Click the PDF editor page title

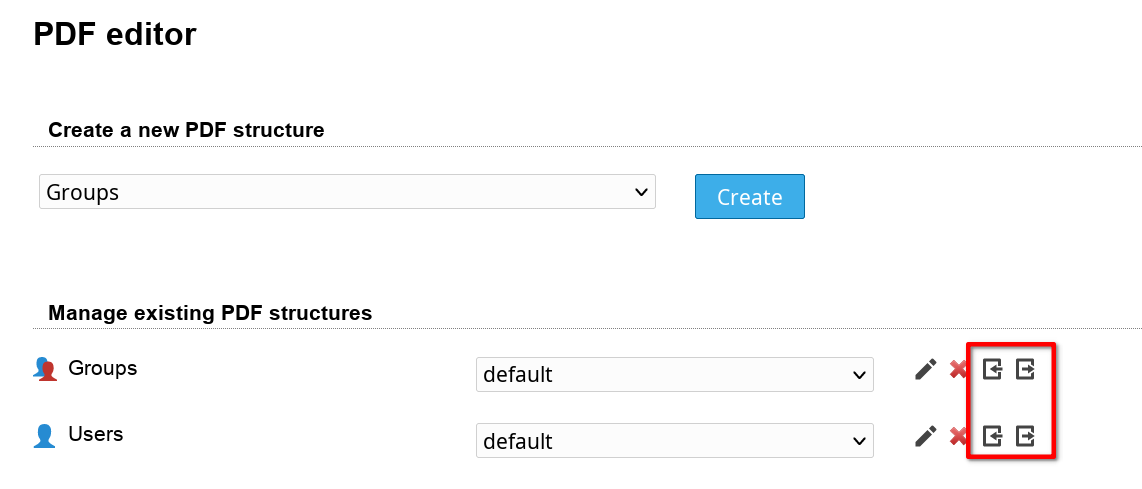tap(114, 35)
